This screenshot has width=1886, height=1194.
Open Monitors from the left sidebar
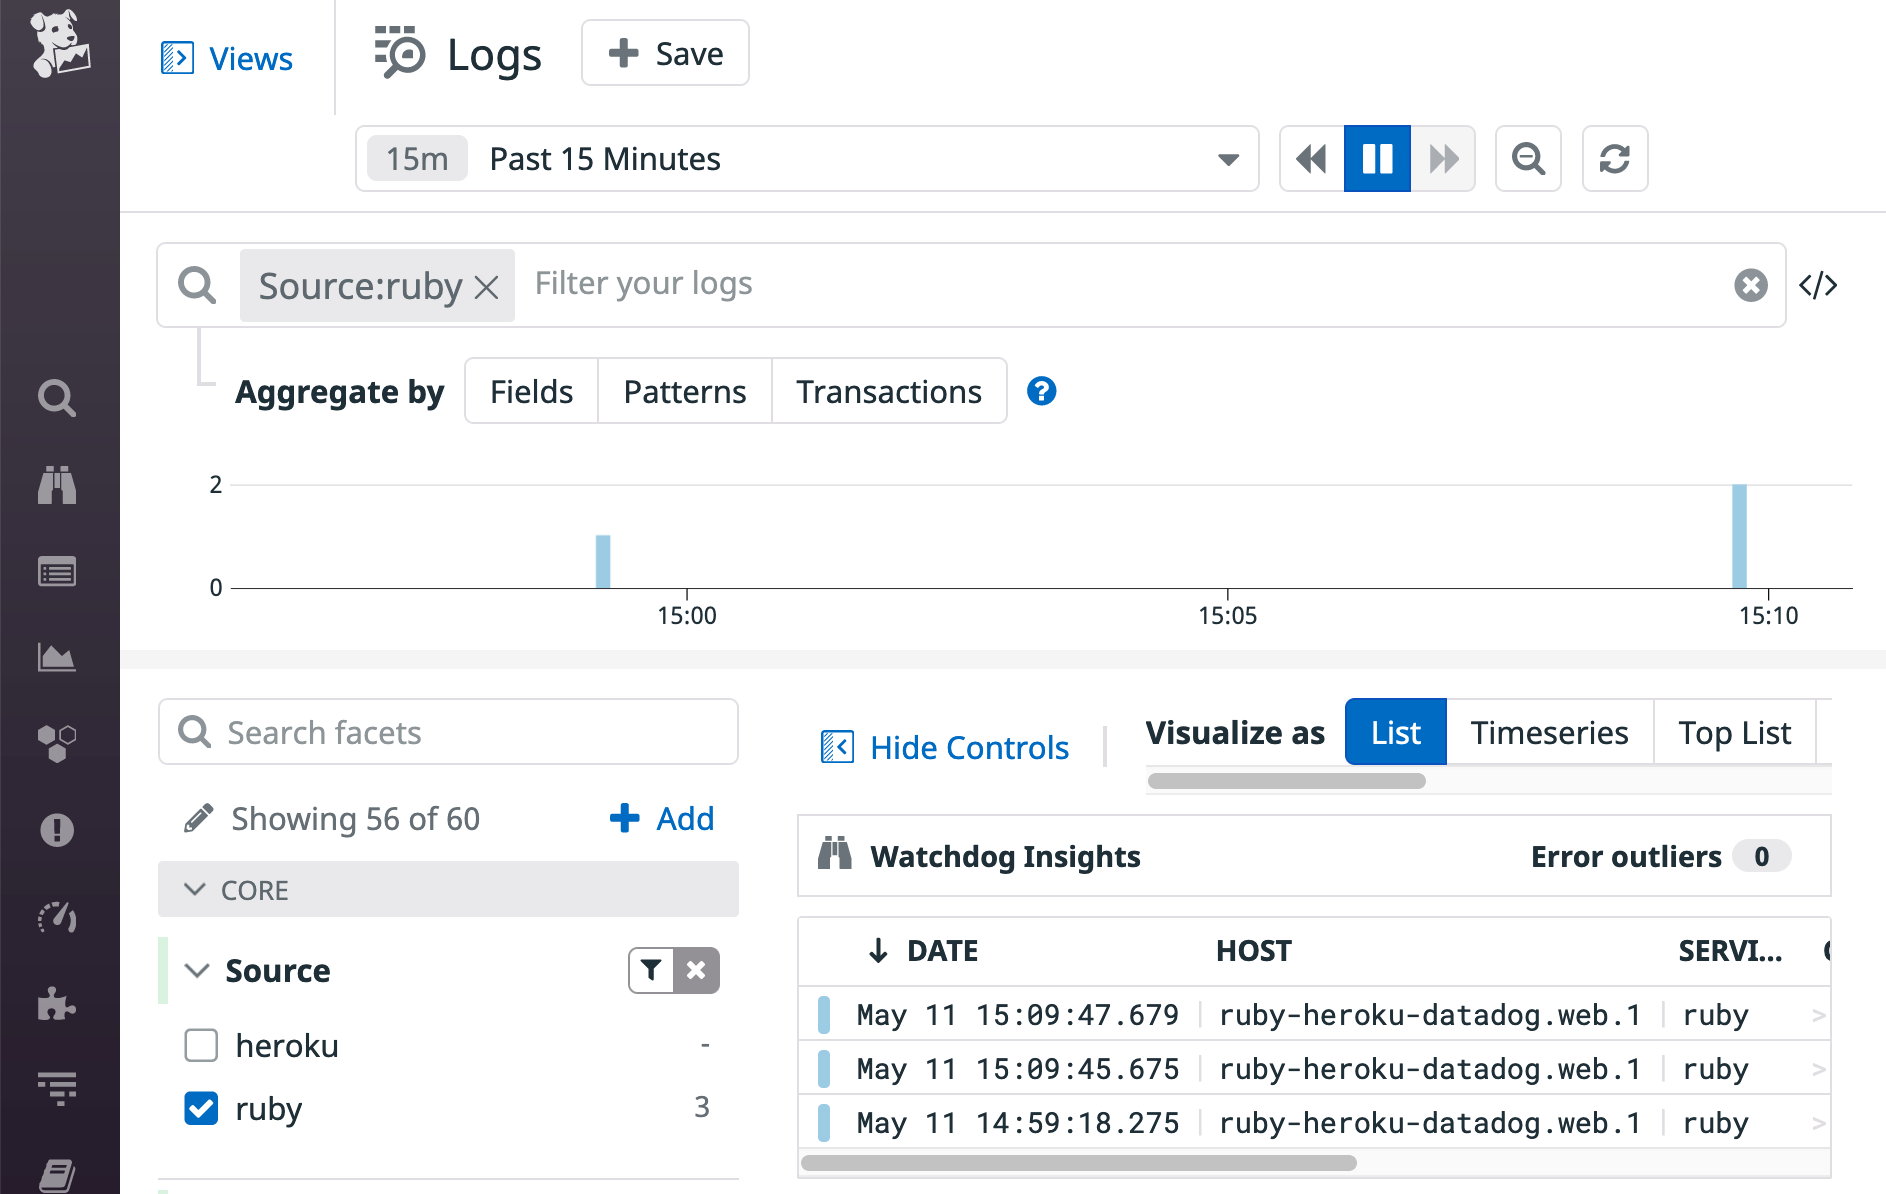[57, 830]
